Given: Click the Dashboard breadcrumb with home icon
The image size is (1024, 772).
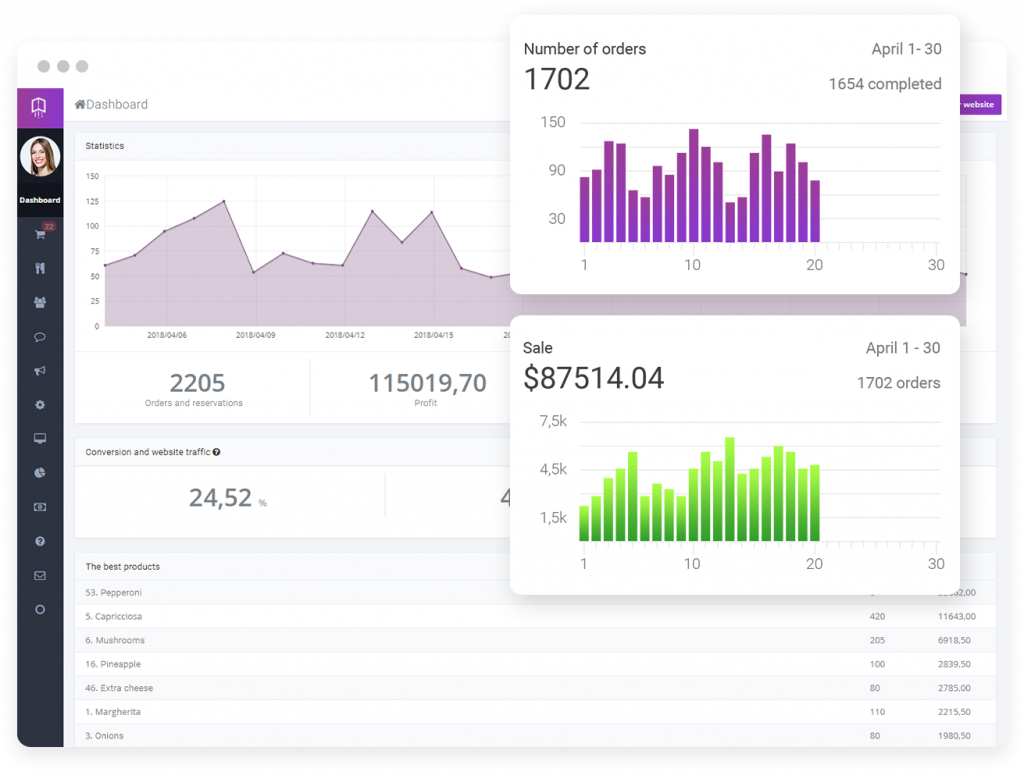Looking at the screenshot, I should coord(111,105).
